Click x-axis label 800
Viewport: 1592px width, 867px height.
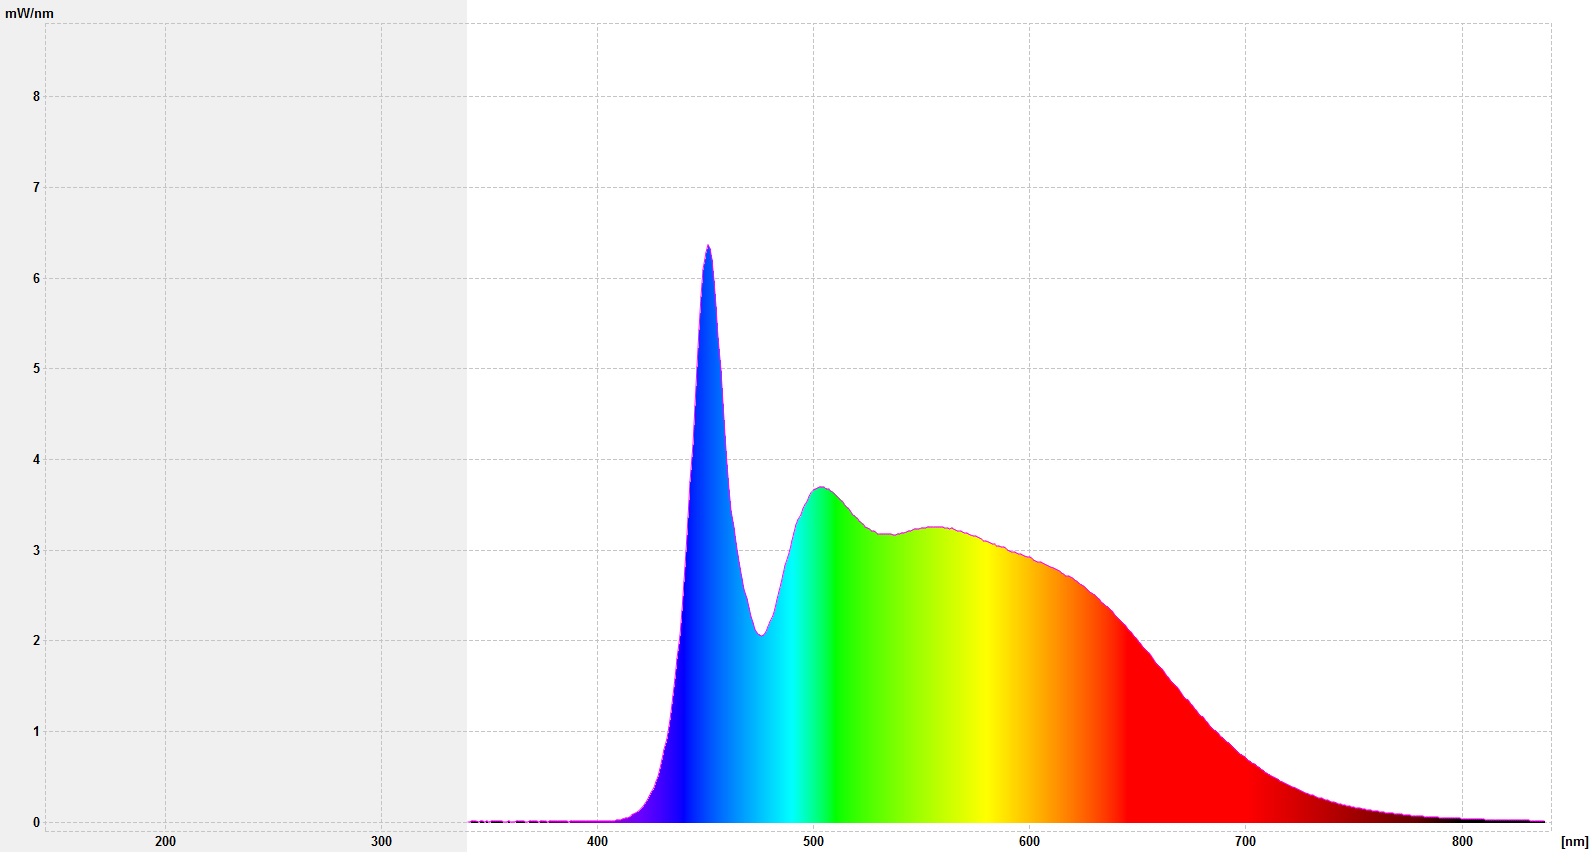pos(1462,842)
